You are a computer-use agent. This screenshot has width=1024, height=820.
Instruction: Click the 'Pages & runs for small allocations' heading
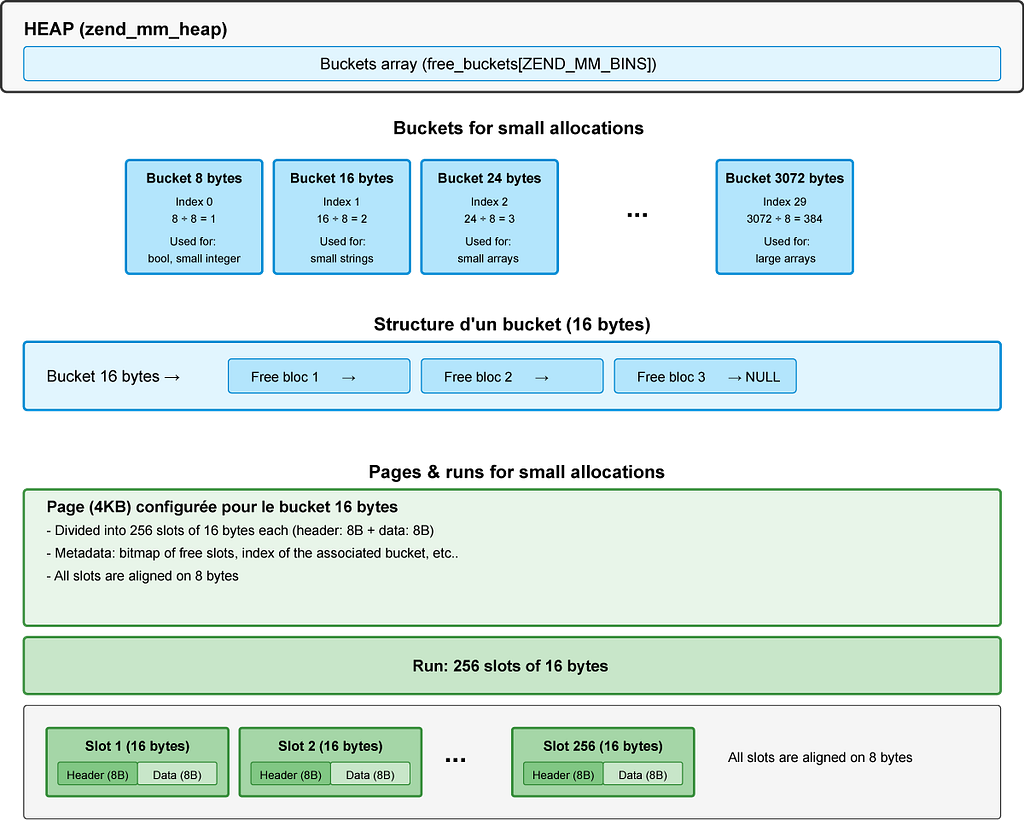click(517, 472)
